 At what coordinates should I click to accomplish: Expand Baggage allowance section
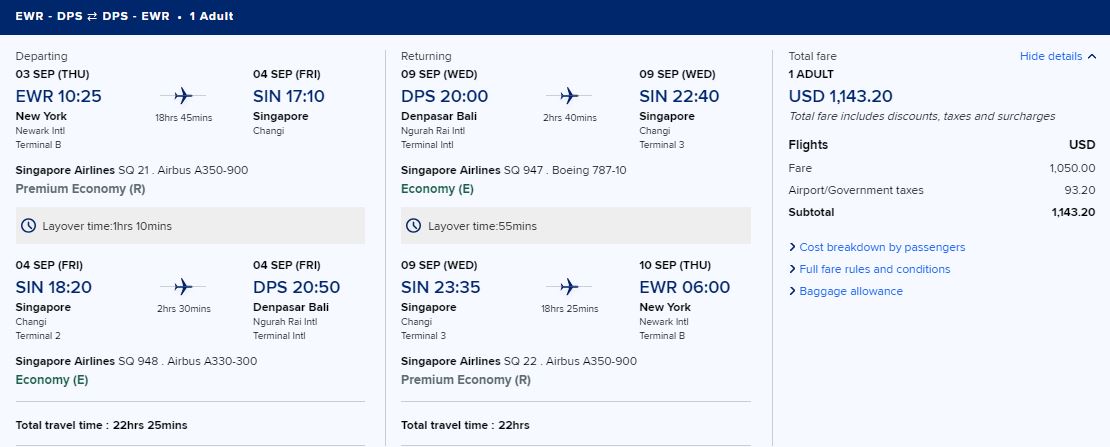click(850, 291)
